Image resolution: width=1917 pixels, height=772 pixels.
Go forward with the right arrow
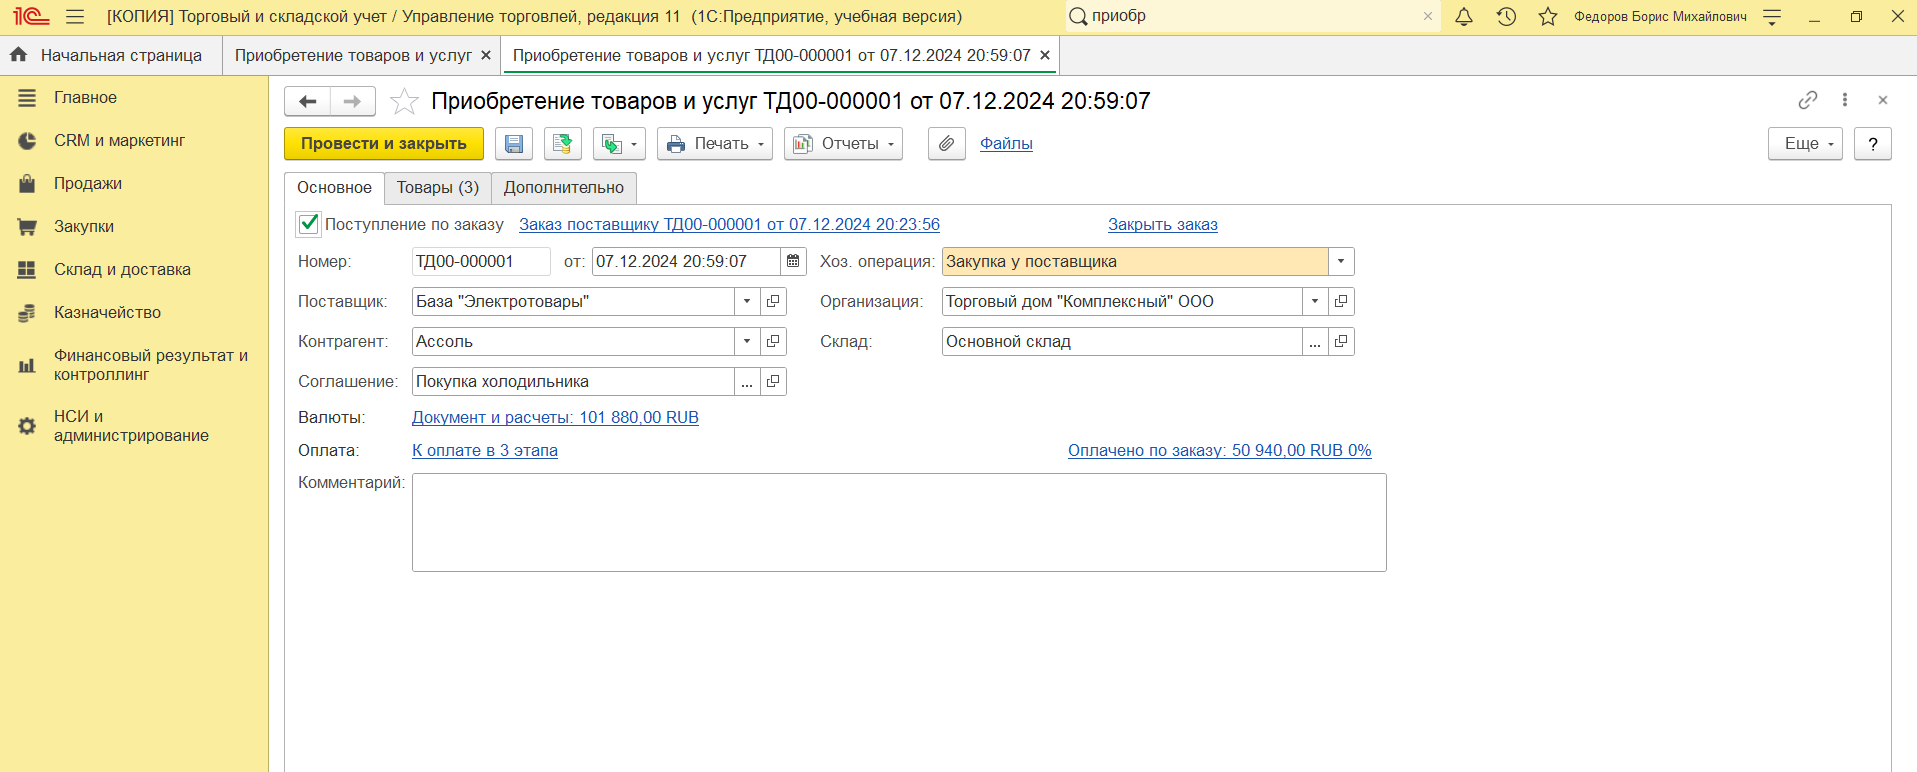pos(352,101)
